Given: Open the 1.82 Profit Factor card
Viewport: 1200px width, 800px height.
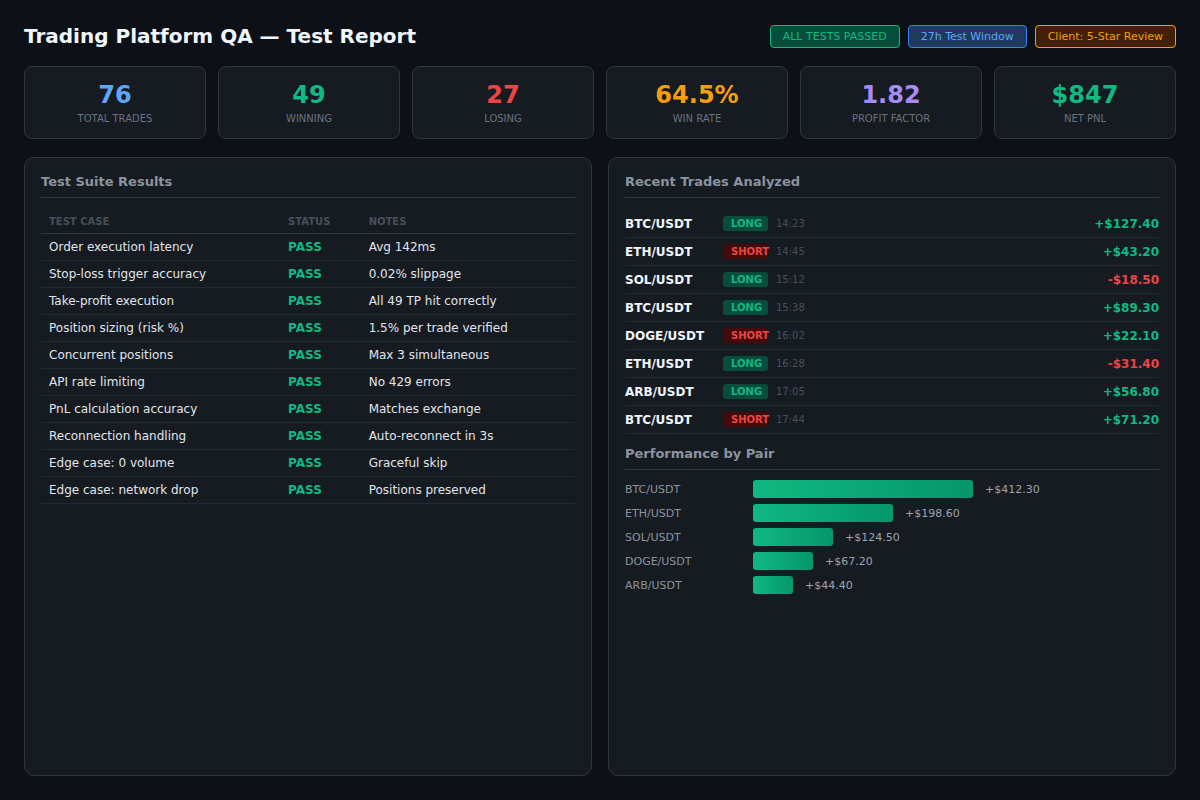Looking at the screenshot, I should [891, 102].
